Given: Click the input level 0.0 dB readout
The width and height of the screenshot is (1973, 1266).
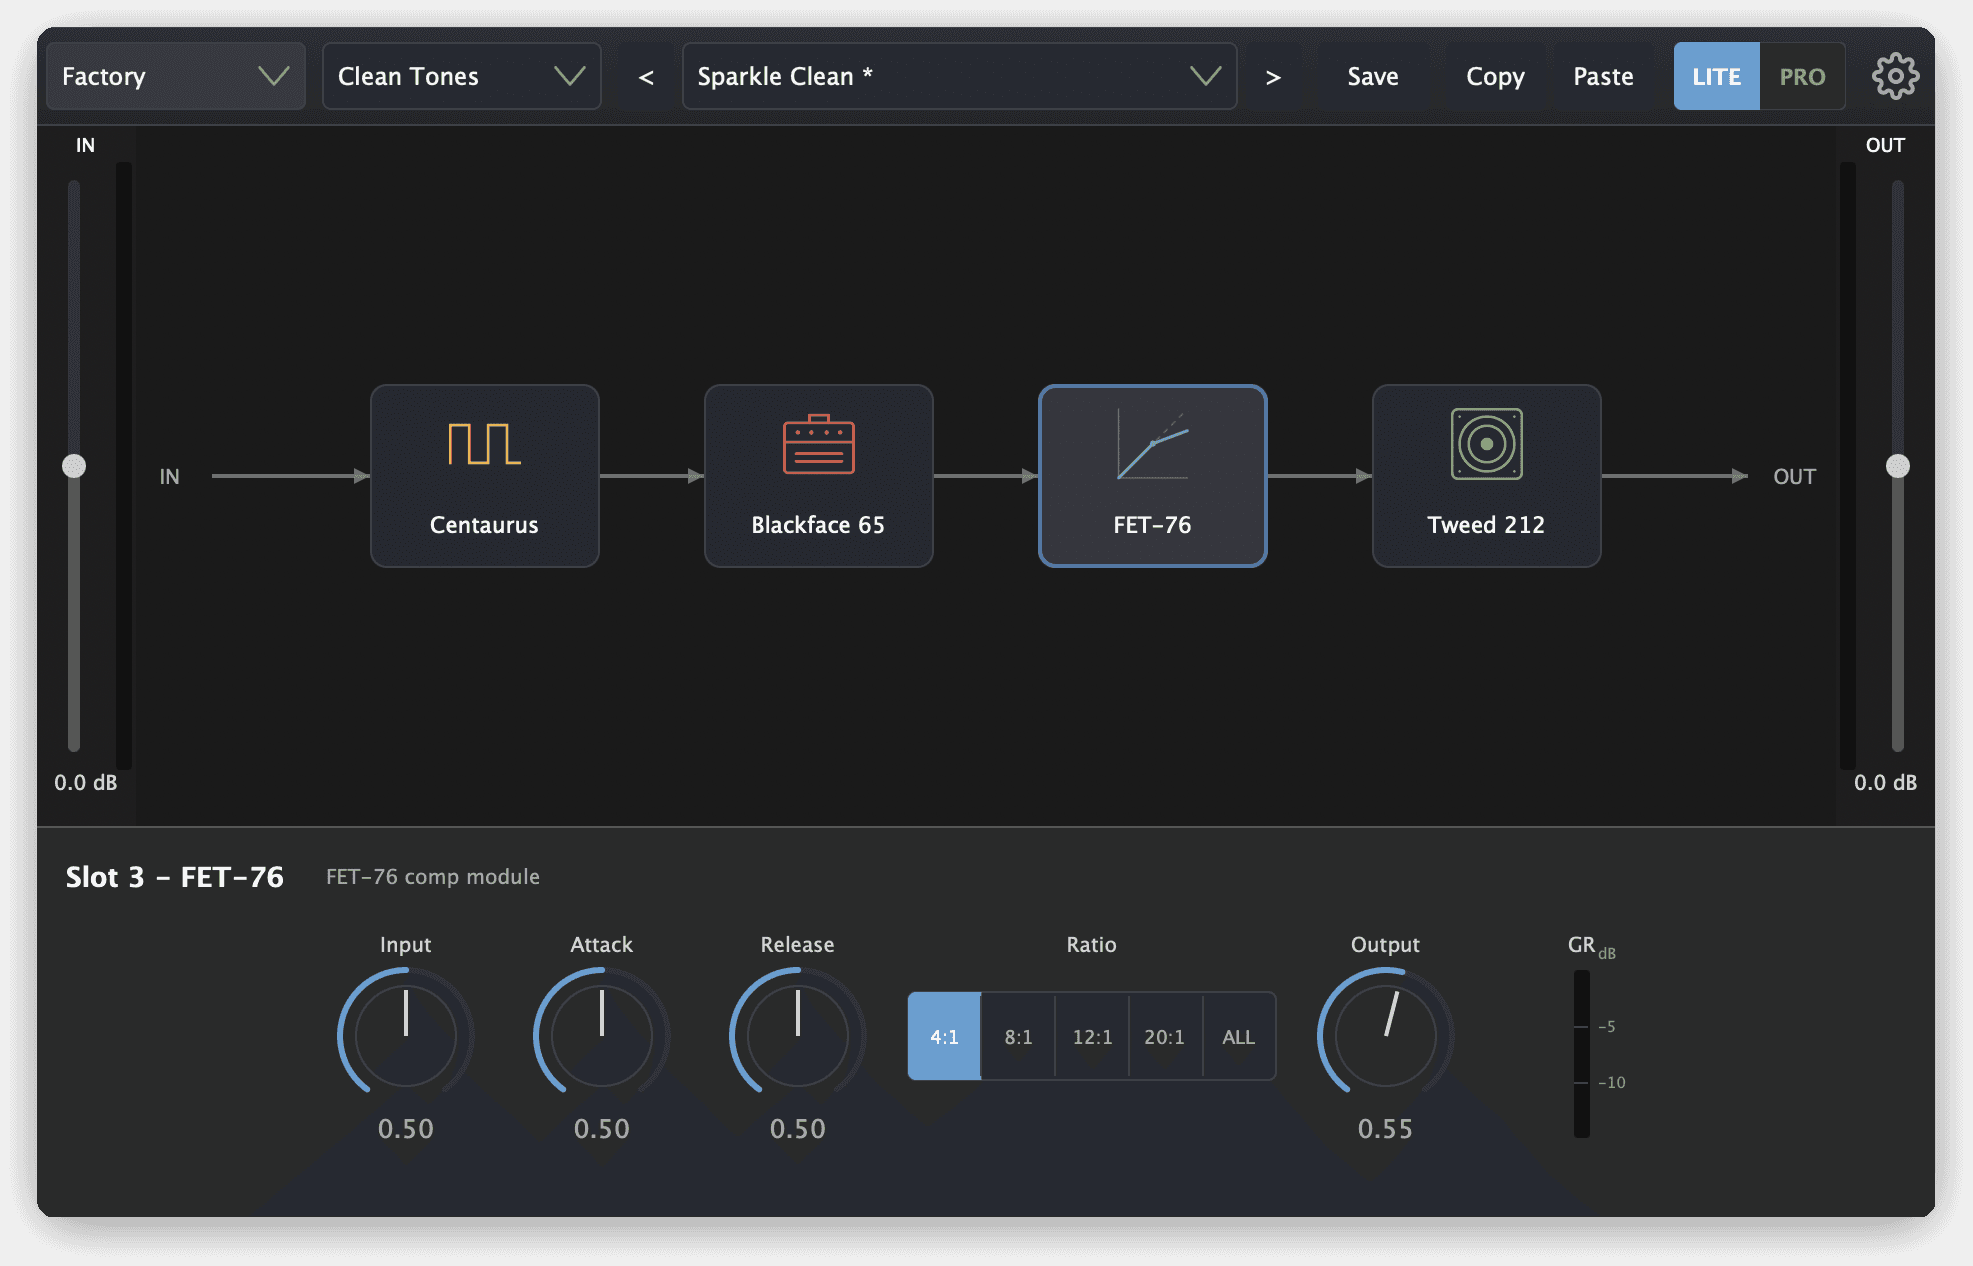Looking at the screenshot, I should pyautogui.click(x=85, y=782).
